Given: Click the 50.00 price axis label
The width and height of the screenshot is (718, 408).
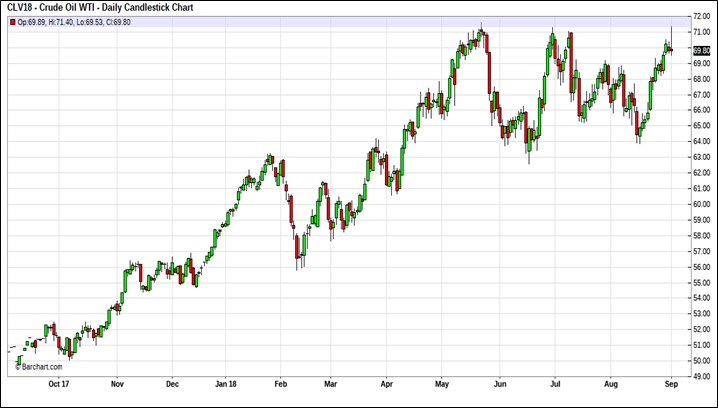Looking at the screenshot, I should pyautogui.click(x=702, y=361).
